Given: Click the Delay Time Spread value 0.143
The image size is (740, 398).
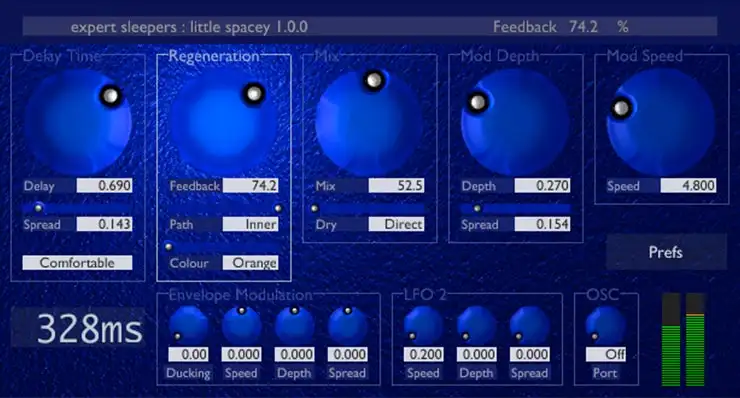Looking at the screenshot, I should (104, 224).
